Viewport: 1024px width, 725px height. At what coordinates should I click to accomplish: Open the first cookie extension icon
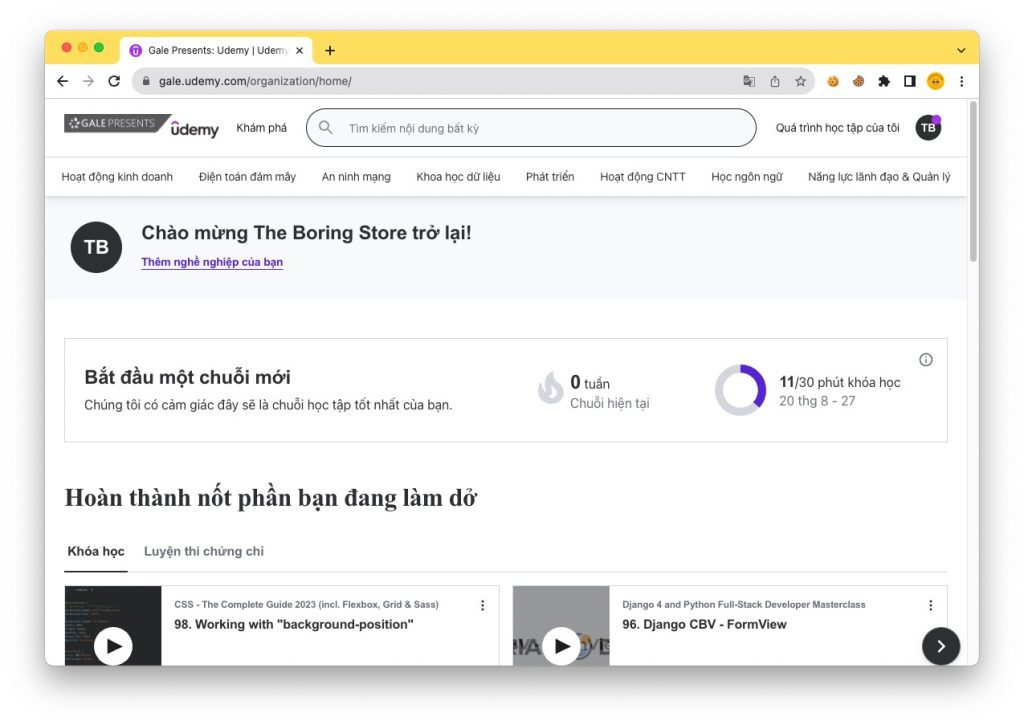tap(833, 81)
